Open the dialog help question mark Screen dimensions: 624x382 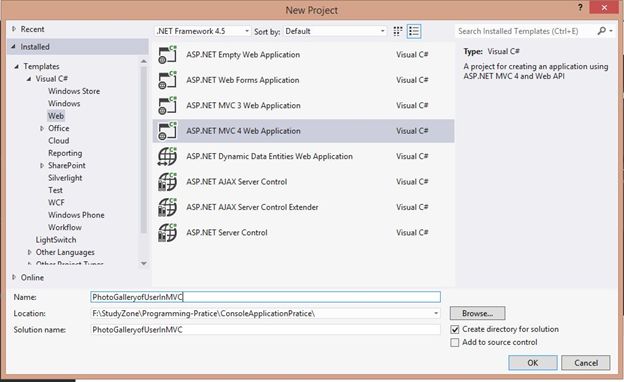[580, 7]
